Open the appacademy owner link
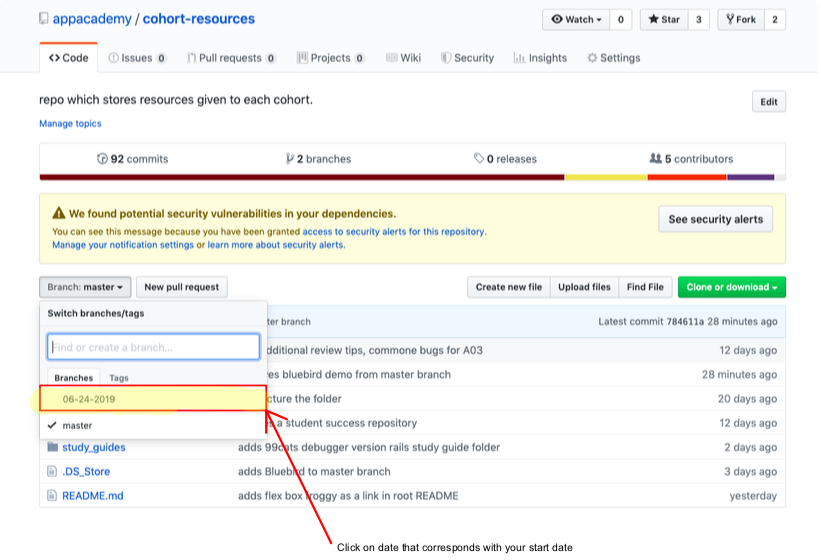 point(92,19)
